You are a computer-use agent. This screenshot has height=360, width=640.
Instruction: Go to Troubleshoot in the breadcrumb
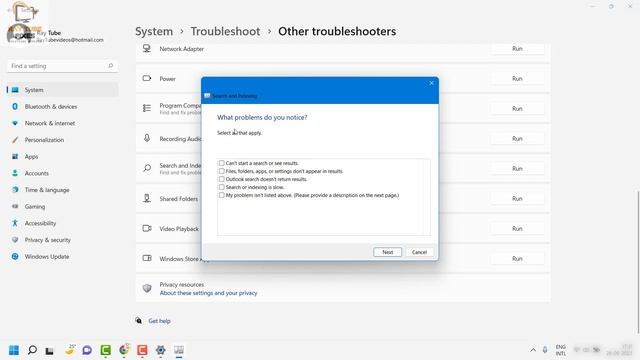[225, 31]
